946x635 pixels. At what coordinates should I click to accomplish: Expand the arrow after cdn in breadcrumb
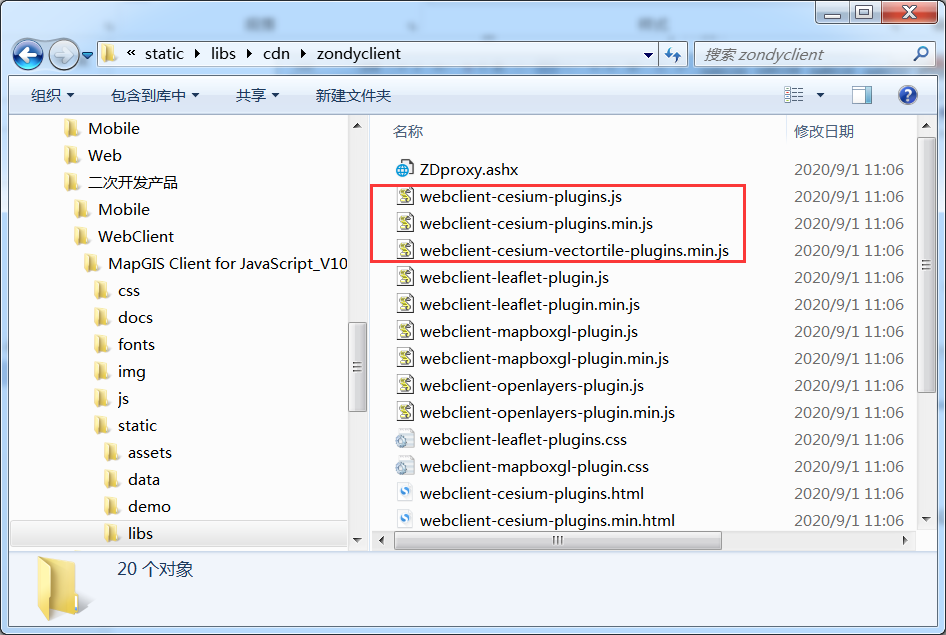[x=303, y=54]
